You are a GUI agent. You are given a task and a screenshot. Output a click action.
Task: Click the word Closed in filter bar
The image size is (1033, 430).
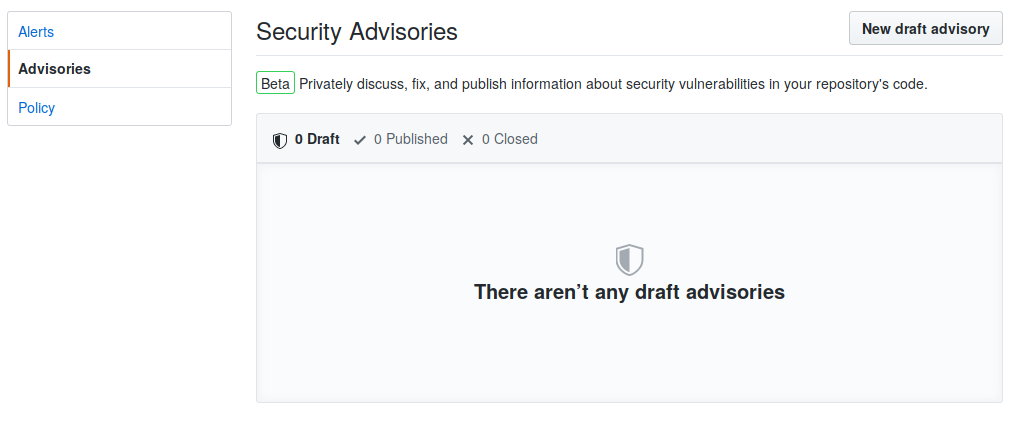[x=516, y=139]
